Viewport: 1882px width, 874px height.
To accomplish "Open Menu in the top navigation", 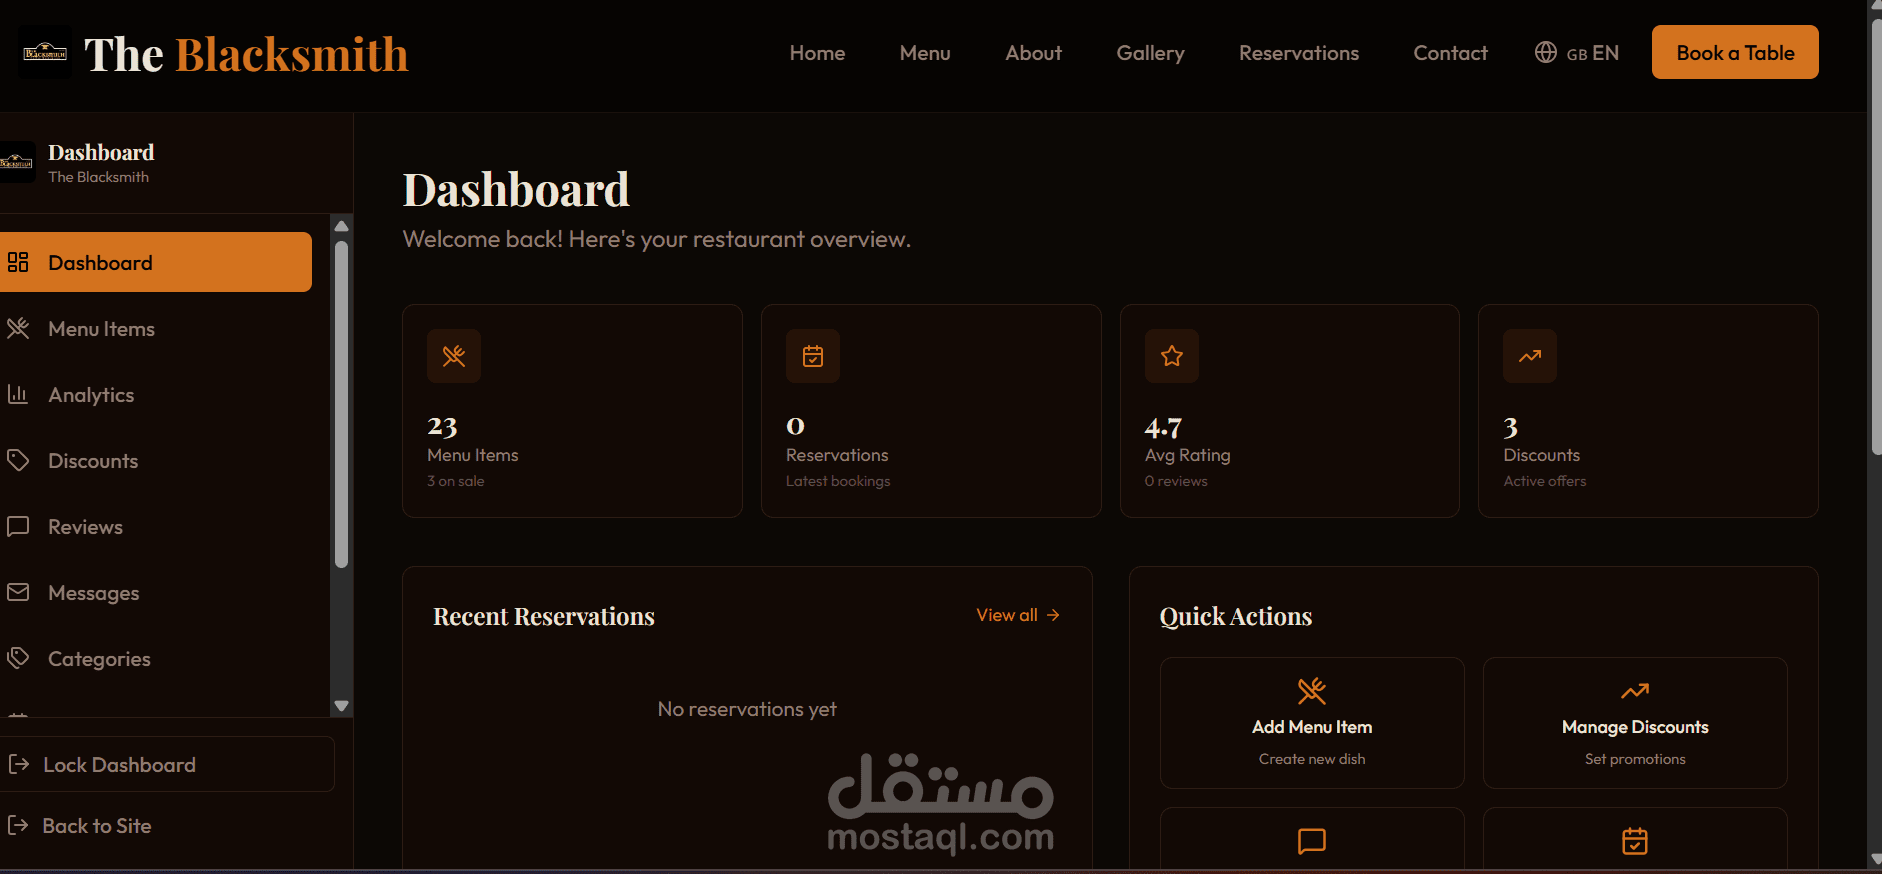I will click(x=925, y=53).
